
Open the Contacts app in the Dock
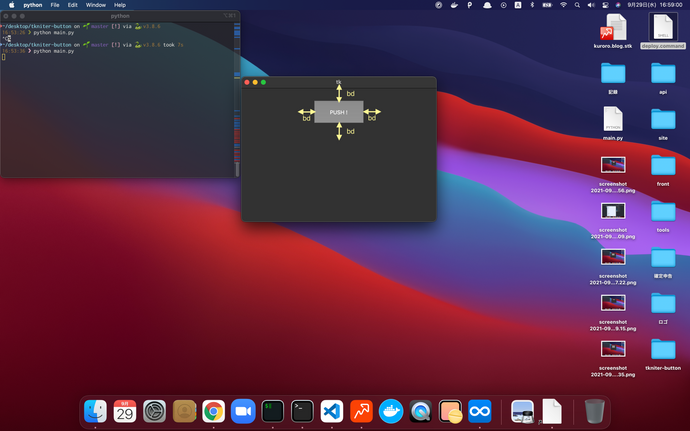point(184,411)
